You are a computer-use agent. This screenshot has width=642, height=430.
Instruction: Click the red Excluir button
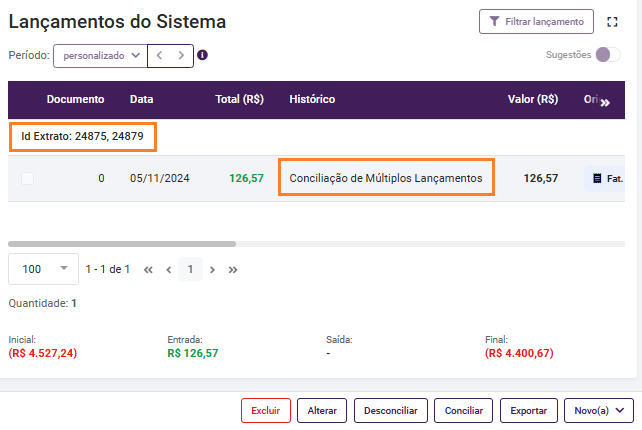(x=265, y=410)
